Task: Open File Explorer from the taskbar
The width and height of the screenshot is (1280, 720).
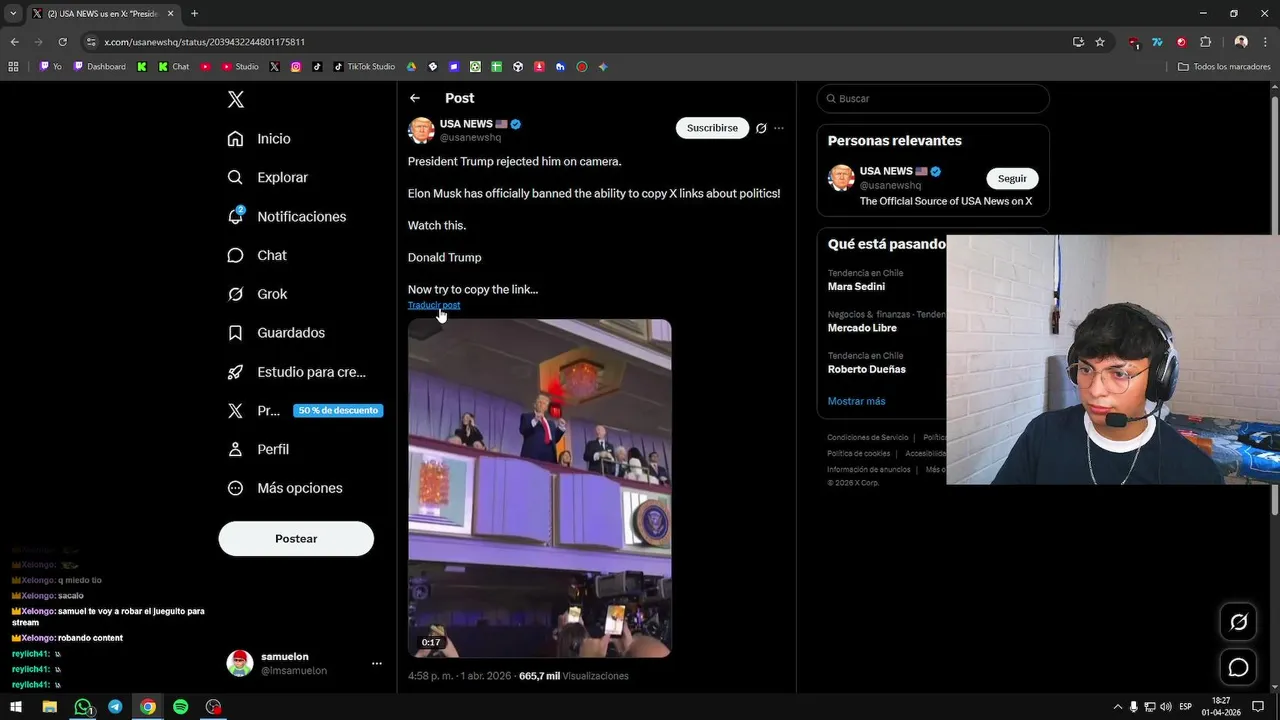Action: [49, 707]
